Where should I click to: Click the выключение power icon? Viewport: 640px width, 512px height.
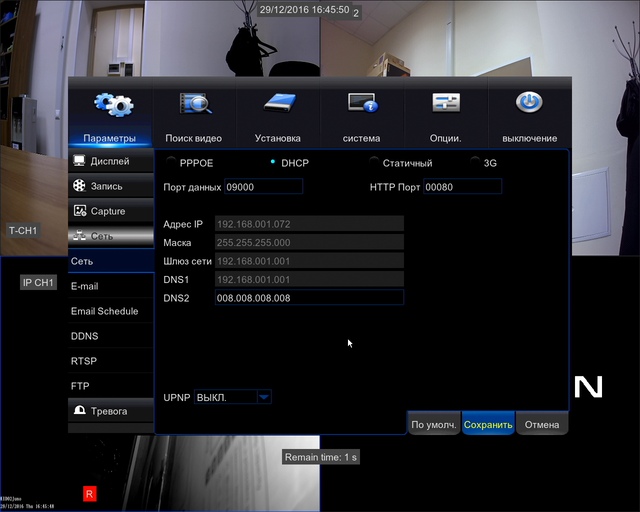click(x=529, y=102)
